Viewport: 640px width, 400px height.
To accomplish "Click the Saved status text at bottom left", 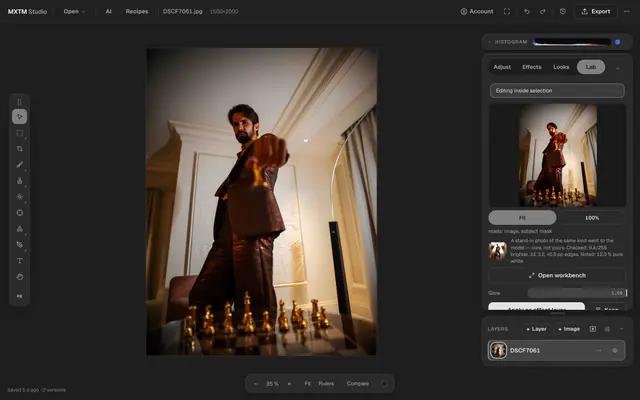I will pyautogui.click(x=37, y=390).
